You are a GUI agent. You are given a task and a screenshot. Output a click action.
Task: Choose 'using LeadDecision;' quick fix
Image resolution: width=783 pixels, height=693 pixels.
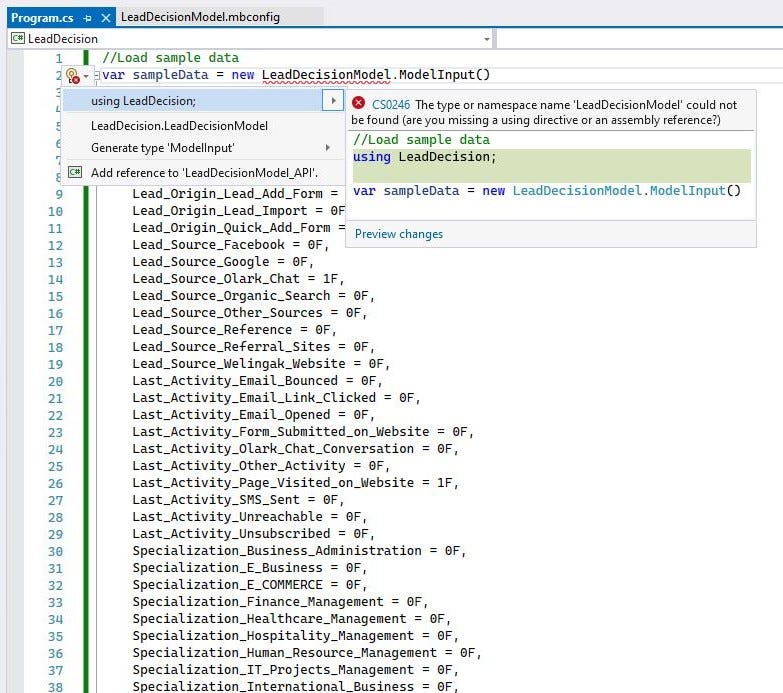[144, 101]
